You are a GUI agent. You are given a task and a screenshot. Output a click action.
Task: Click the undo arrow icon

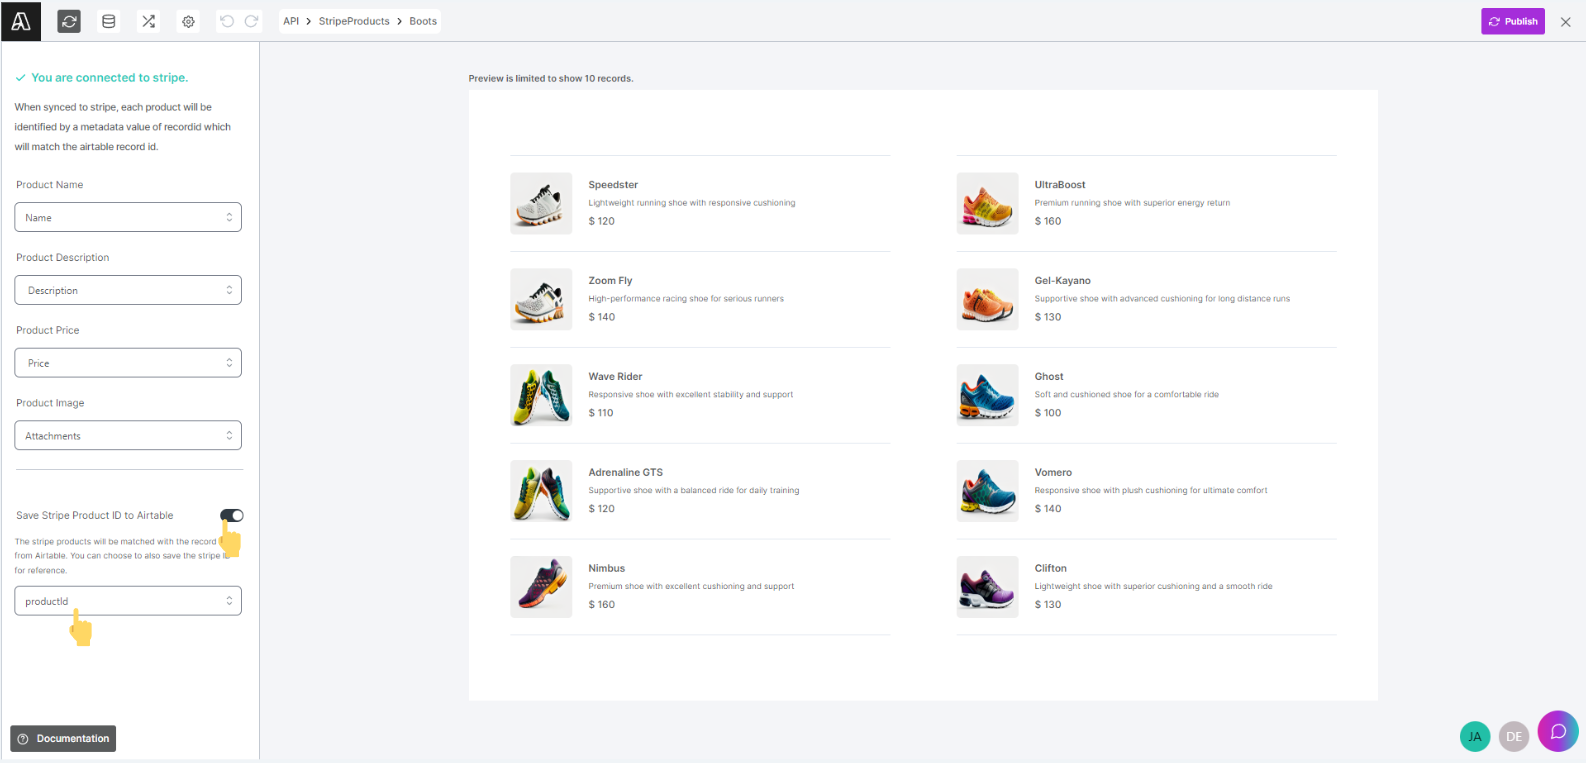[x=227, y=21]
